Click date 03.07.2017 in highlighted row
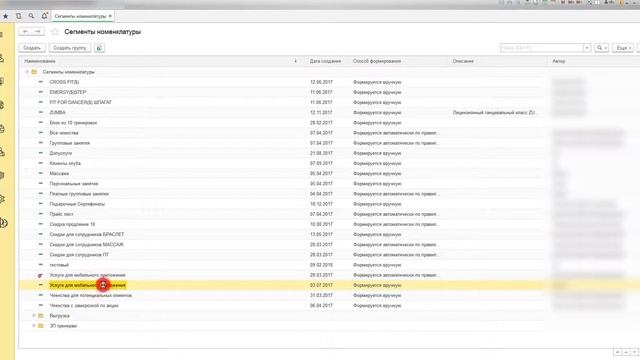 click(x=321, y=285)
